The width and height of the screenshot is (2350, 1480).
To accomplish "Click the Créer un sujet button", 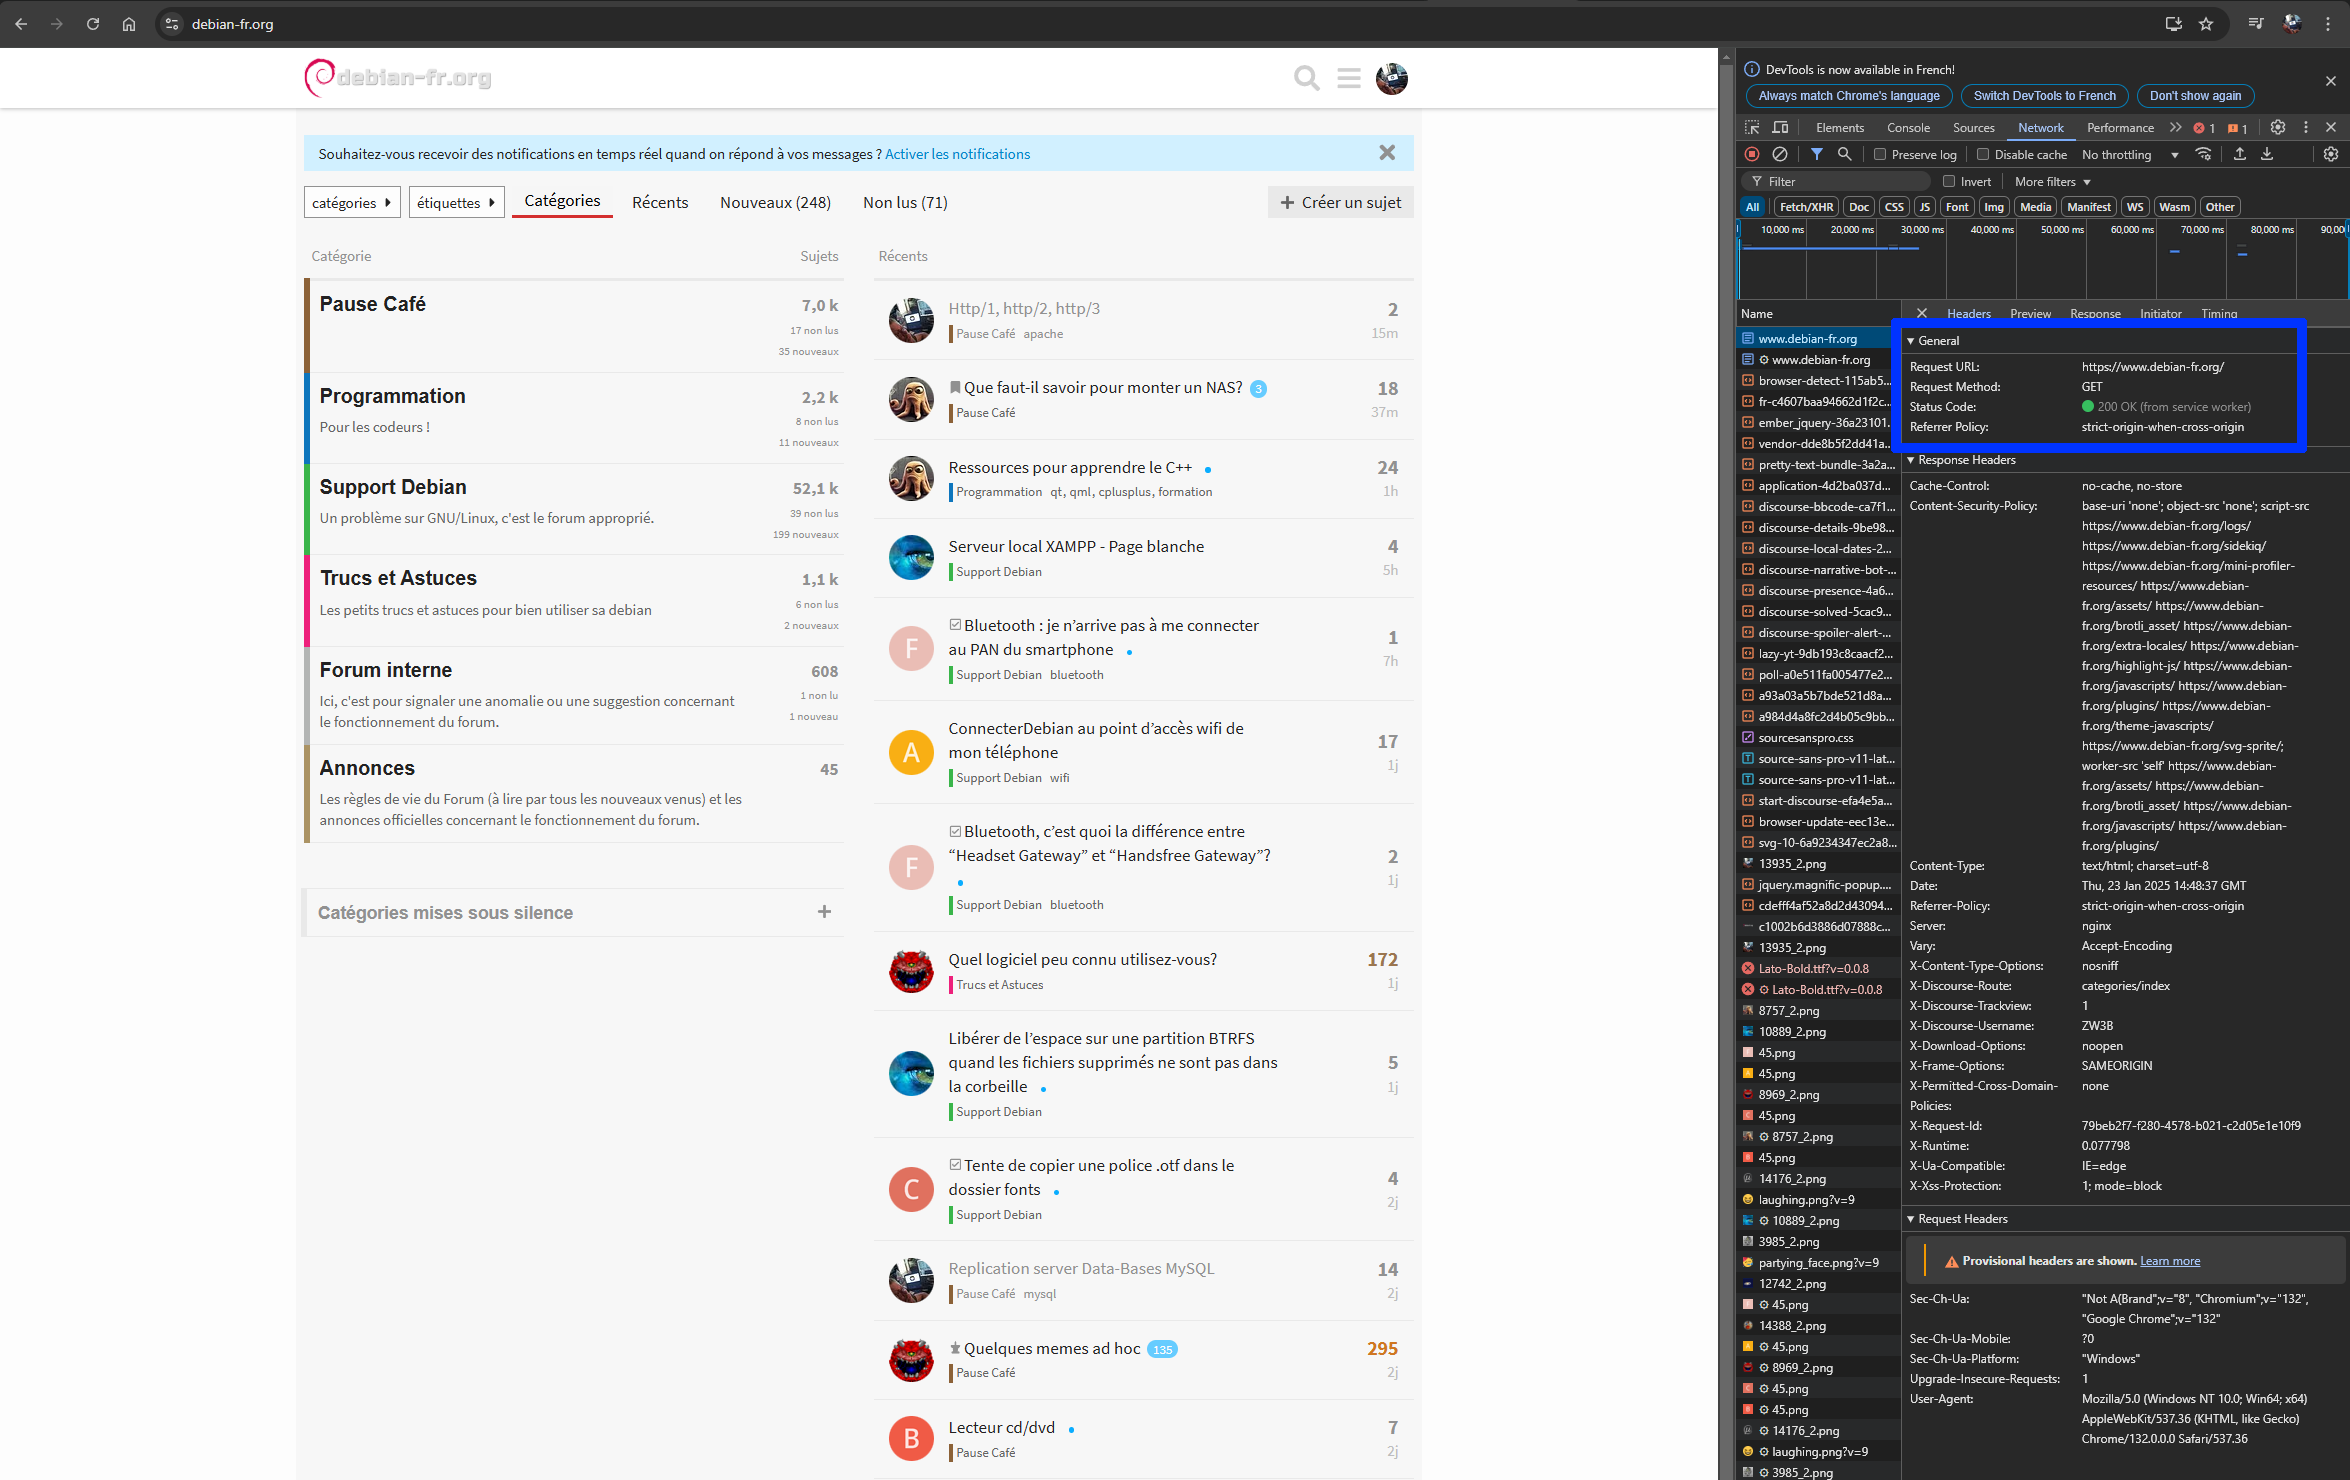I will [1340, 202].
